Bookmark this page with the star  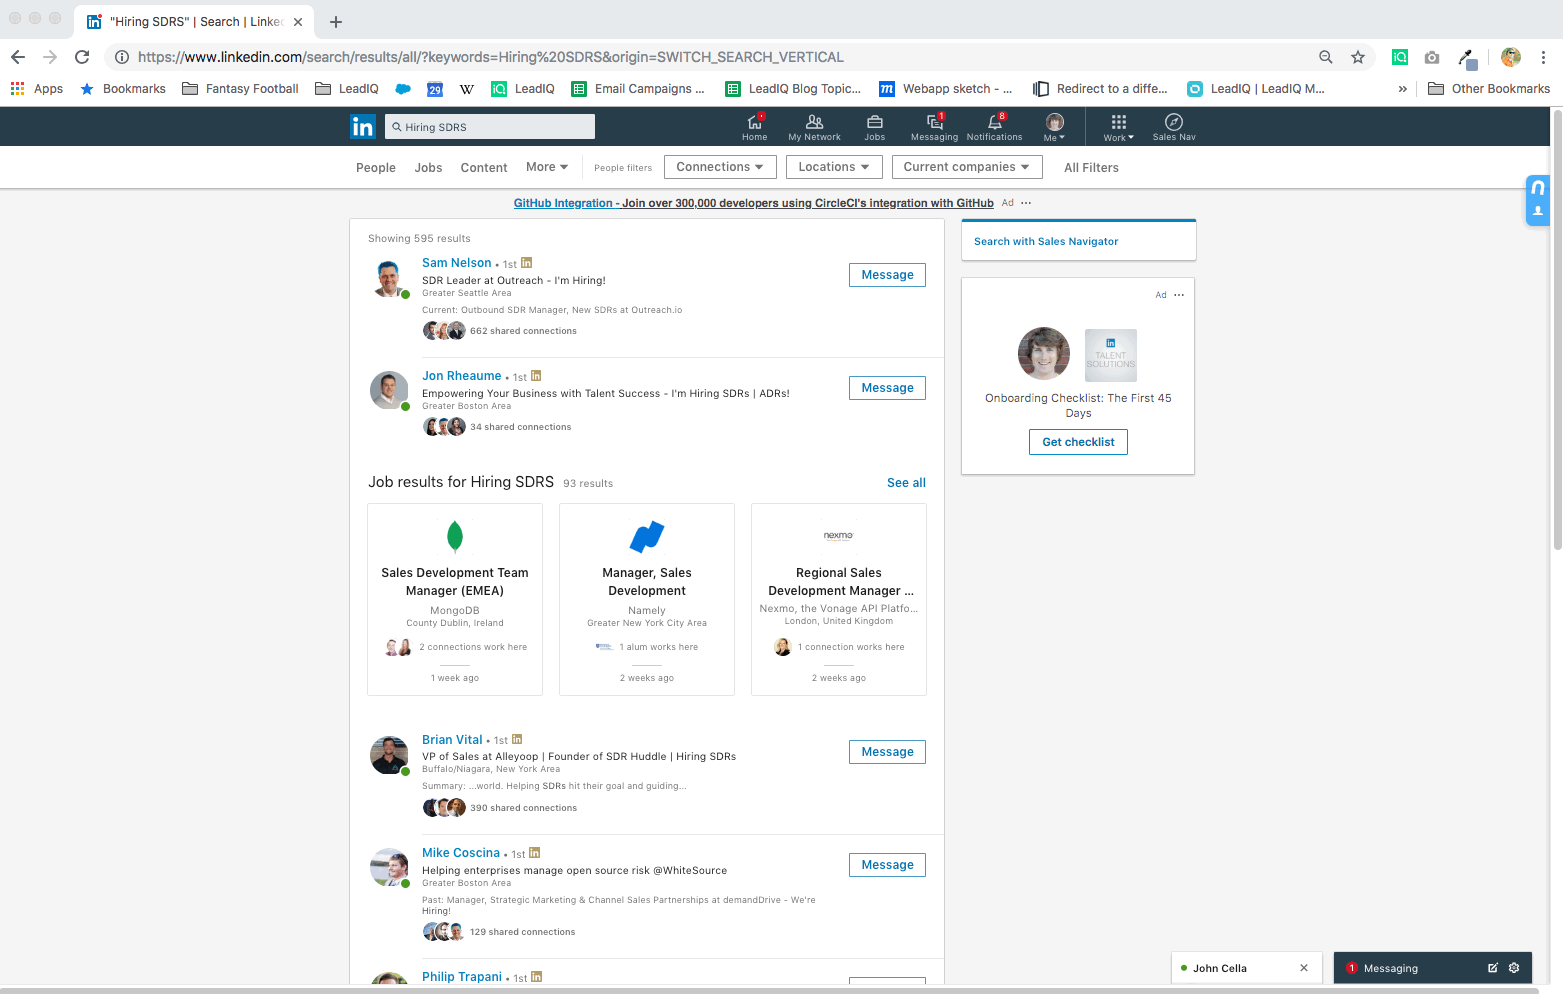pos(1358,57)
